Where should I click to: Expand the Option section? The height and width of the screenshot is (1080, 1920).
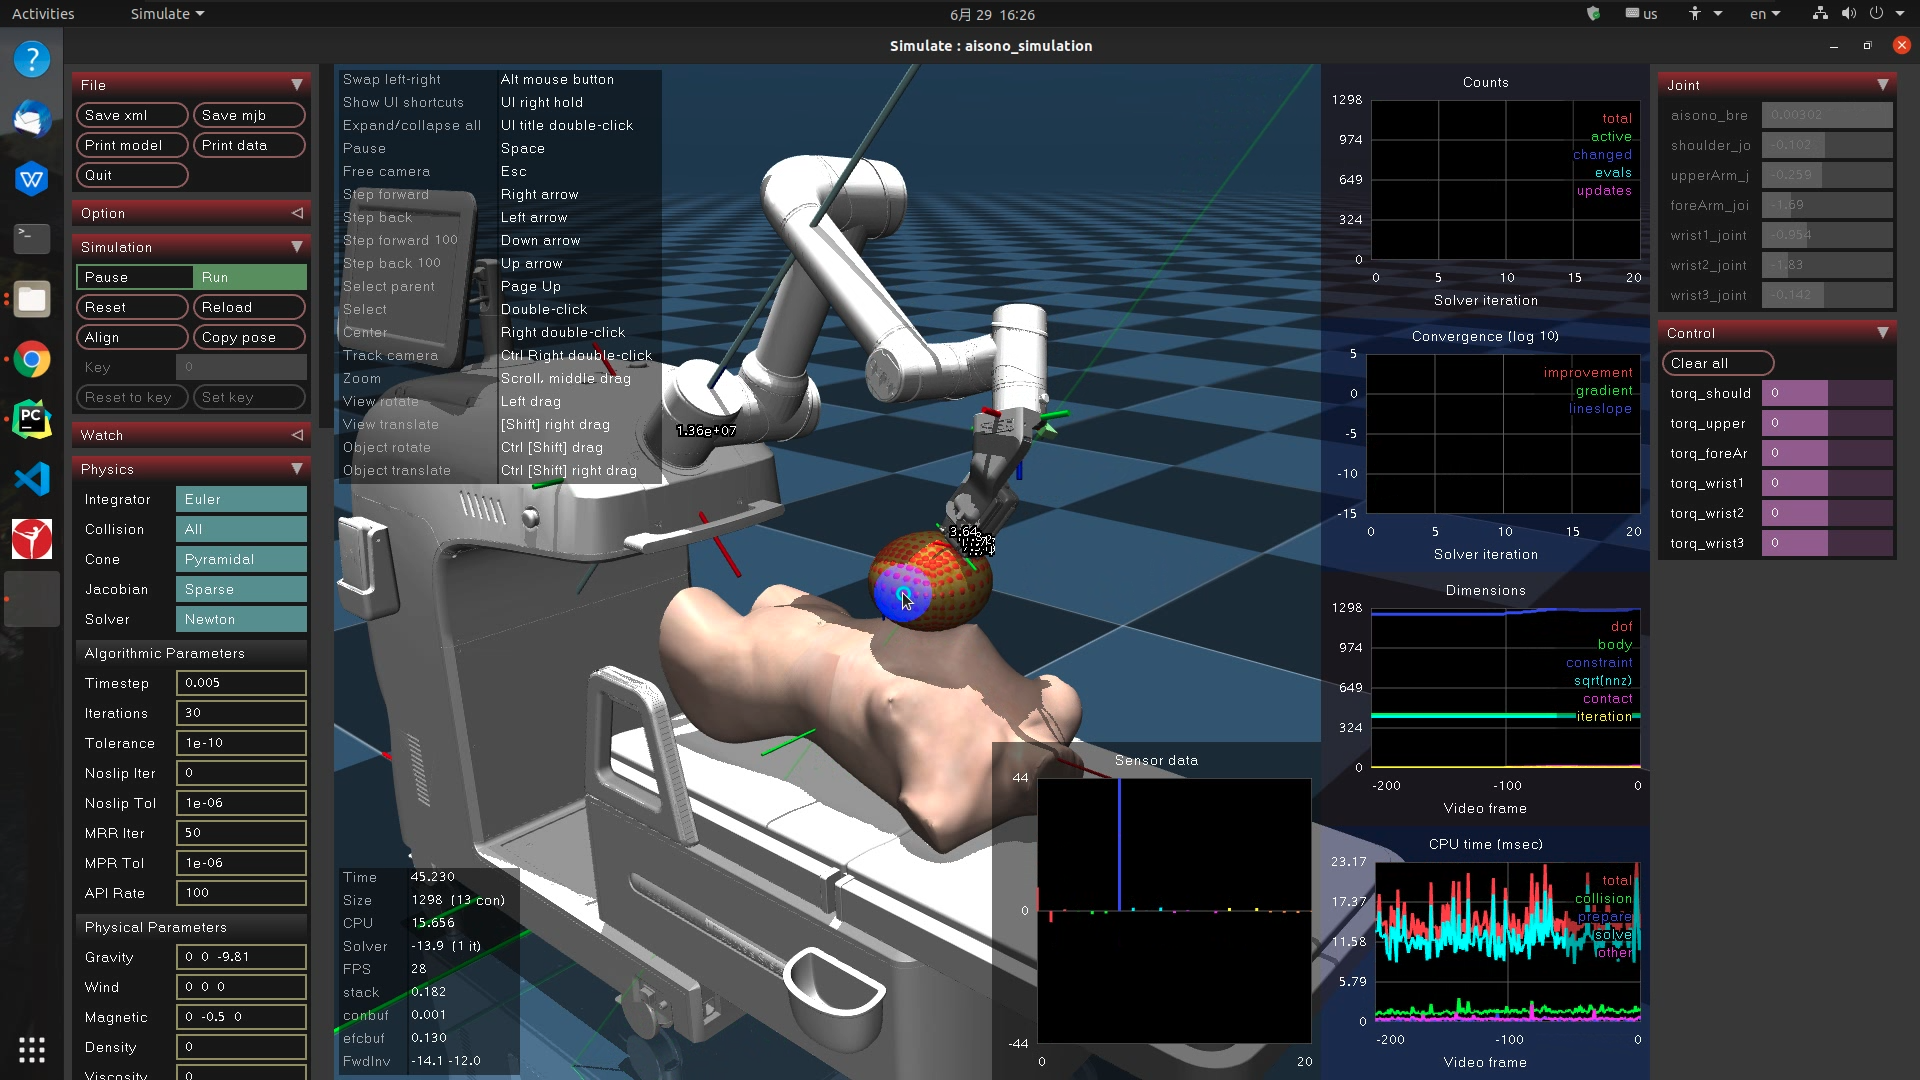(x=297, y=213)
